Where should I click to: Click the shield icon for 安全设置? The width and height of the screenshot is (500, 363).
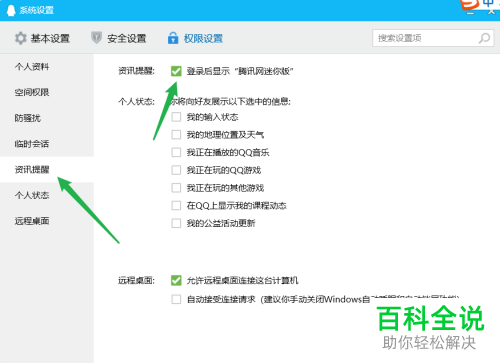pyautogui.click(x=96, y=38)
